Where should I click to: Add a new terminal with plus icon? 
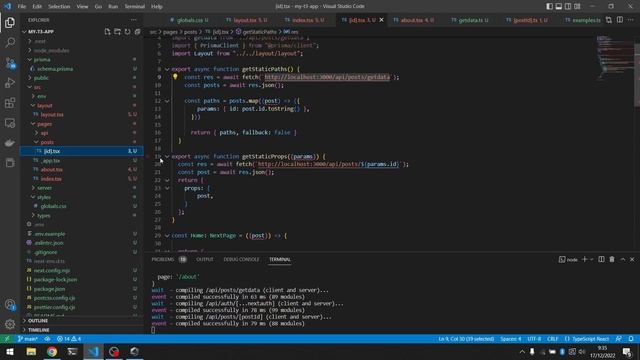[x=584, y=259]
